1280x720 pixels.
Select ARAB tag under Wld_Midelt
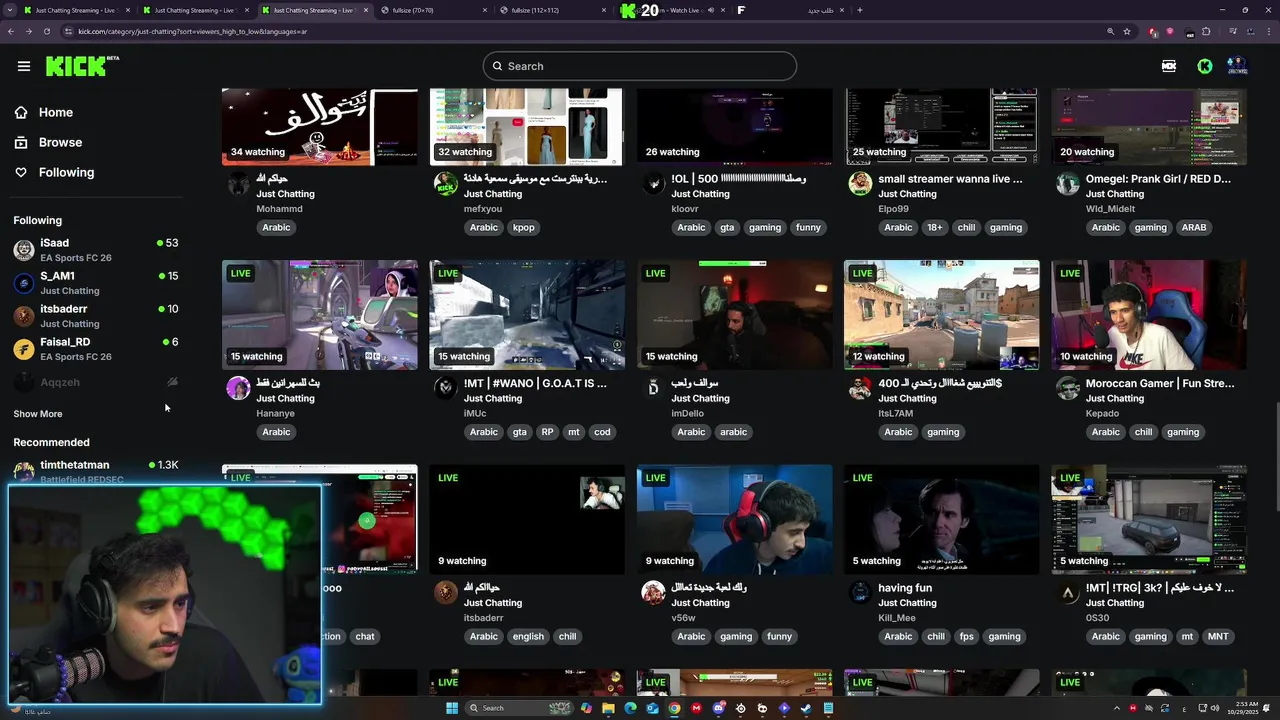coord(1194,227)
